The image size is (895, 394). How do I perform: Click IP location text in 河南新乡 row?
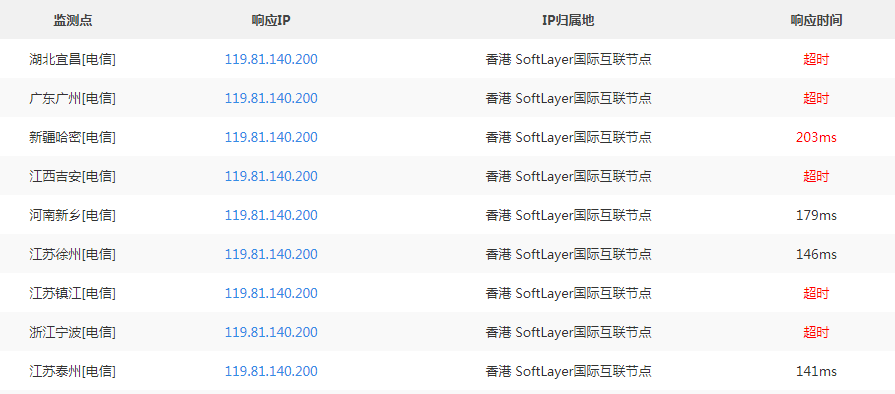click(x=569, y=215)
